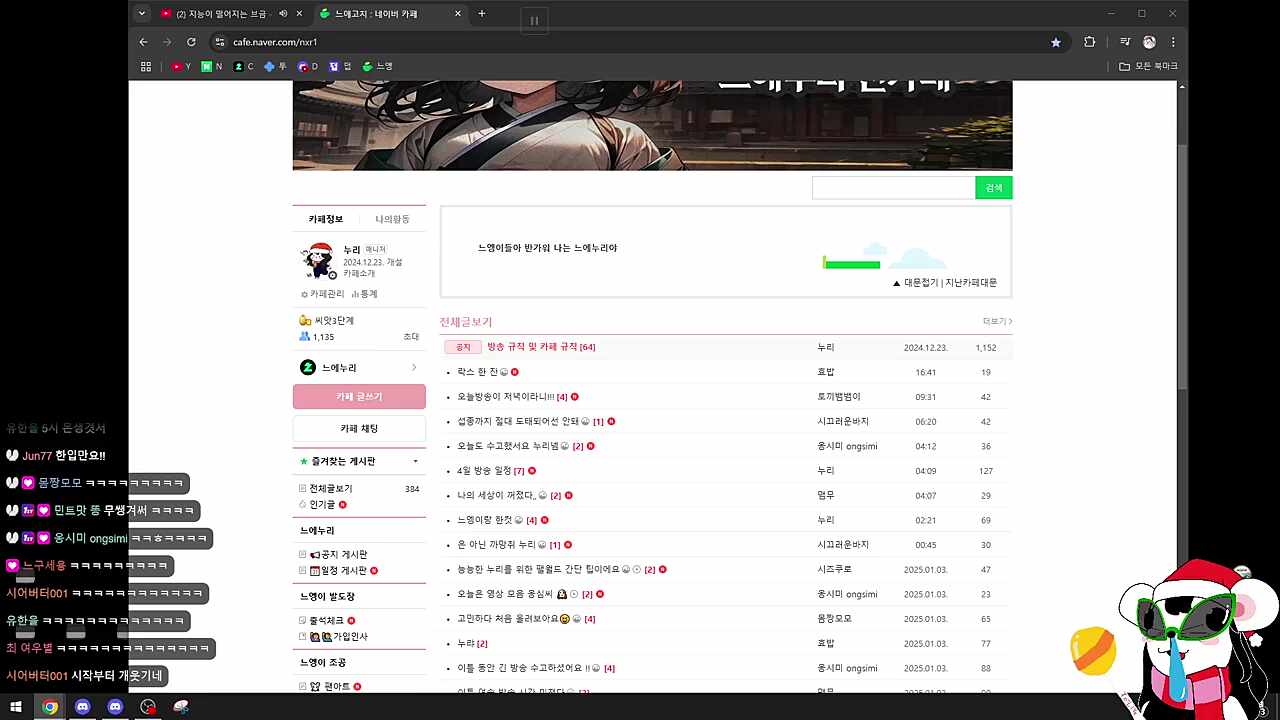Click the 누리 profile thumbnail
The height and width of the screenshot is (720, 1280).
tap(320, 260)
